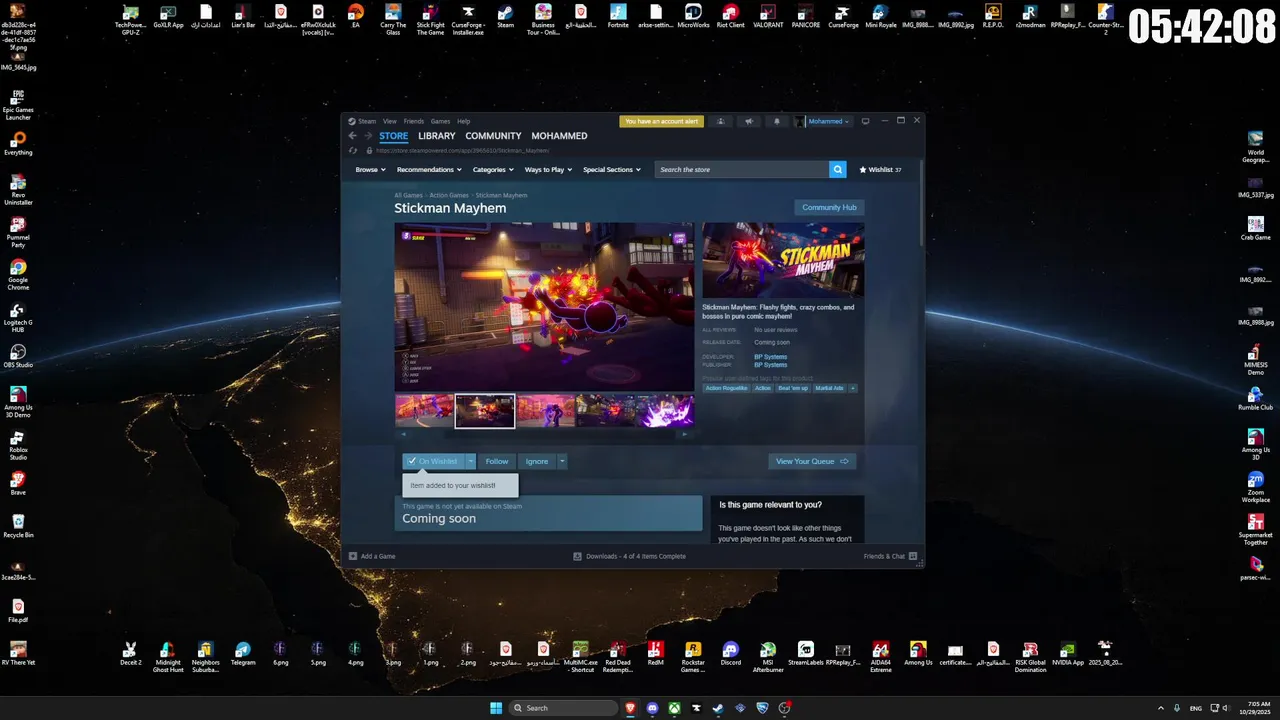Viewport: 1280px width, 720px height.
Task: Click Xbox icon in taskbar
Action: click(674, 708)
